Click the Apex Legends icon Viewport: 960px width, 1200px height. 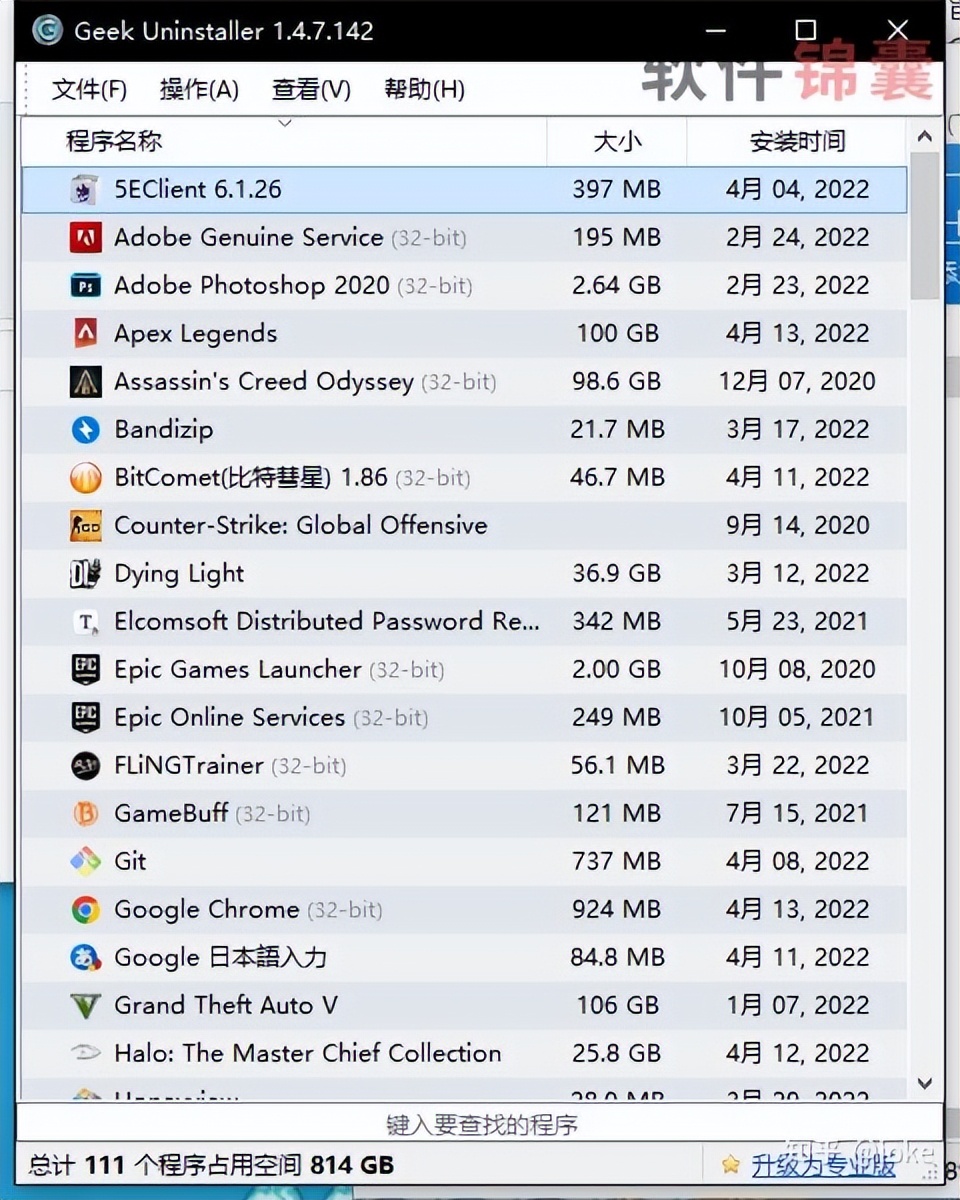85,334
